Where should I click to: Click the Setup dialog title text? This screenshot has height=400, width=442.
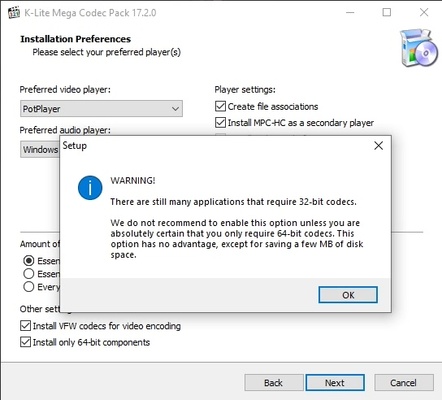click(75, 146)
